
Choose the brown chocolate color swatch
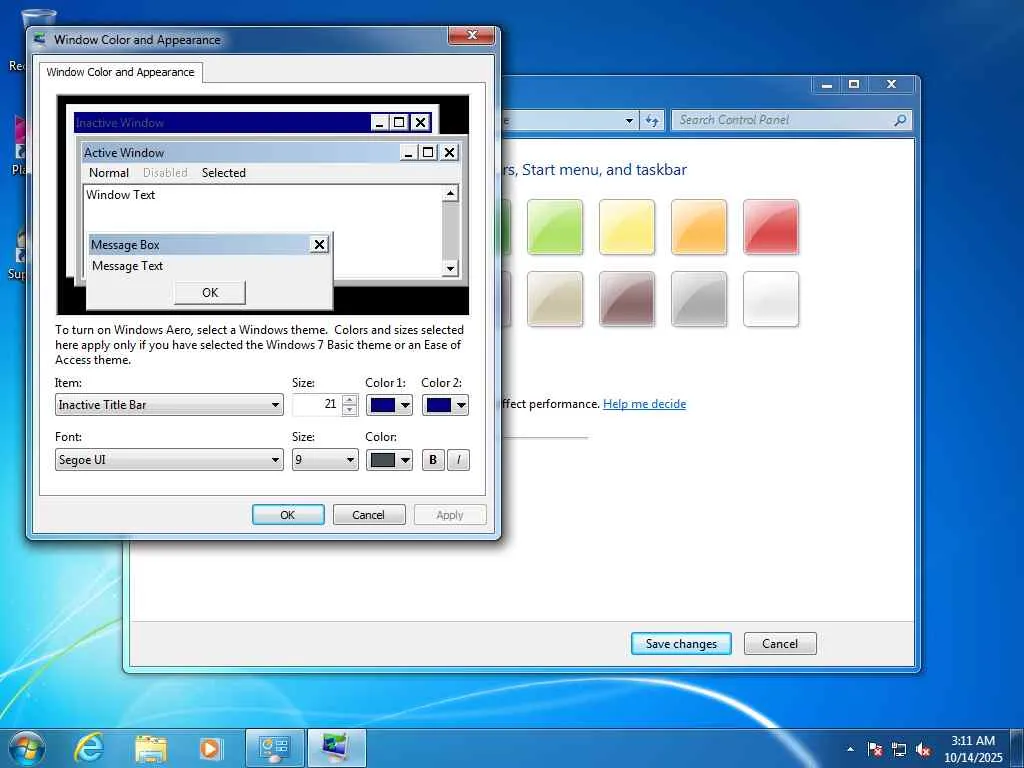[x=626, y=298]
